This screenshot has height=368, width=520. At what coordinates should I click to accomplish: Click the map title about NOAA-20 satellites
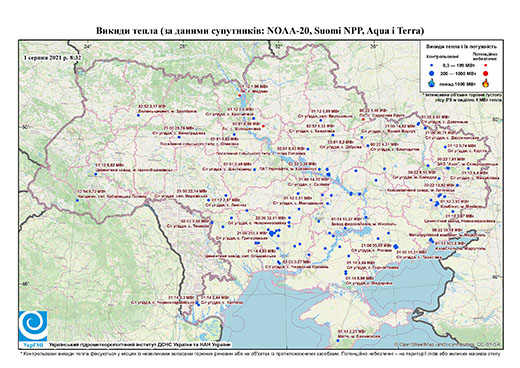tap(260, 31)
